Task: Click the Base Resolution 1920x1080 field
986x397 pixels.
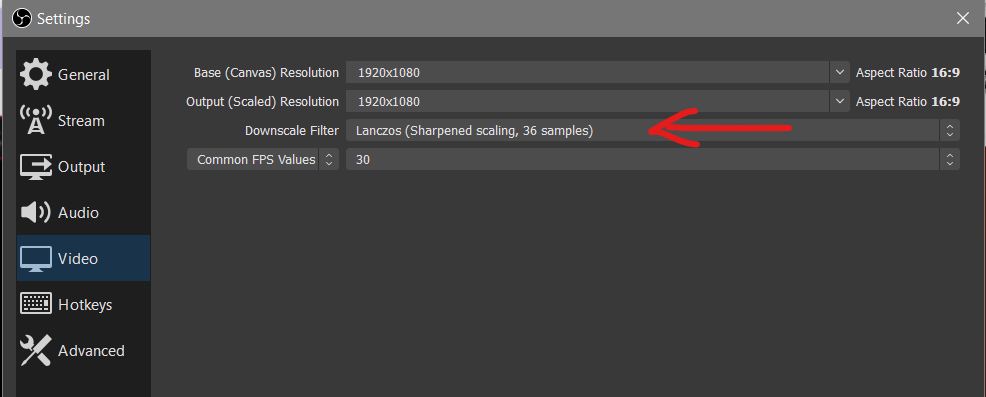Action: tap(587, 72)
